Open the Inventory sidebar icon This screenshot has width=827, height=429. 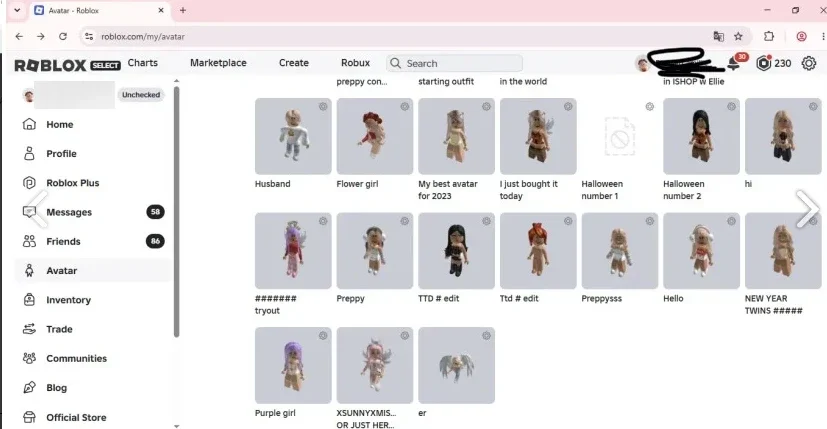[30, 300]
